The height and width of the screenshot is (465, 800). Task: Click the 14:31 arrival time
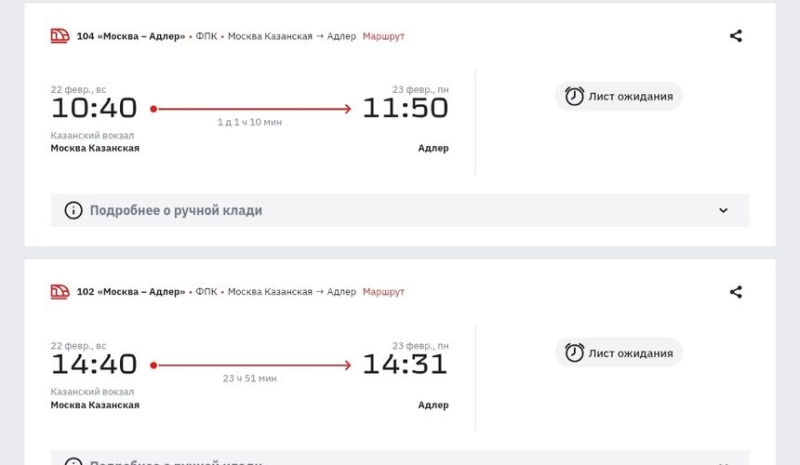pyautogui.click(x=405, y=364)
